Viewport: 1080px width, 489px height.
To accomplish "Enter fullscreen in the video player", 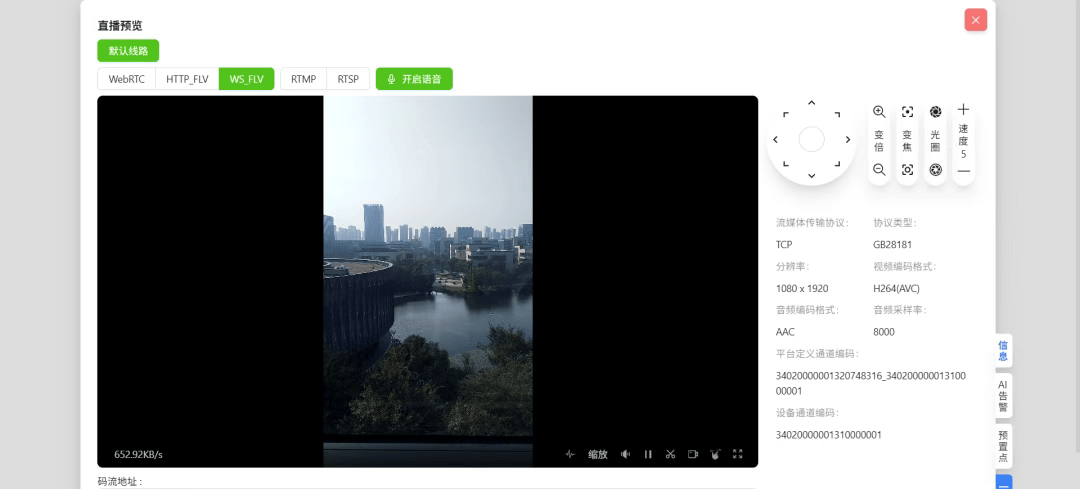I will [738, 454].
